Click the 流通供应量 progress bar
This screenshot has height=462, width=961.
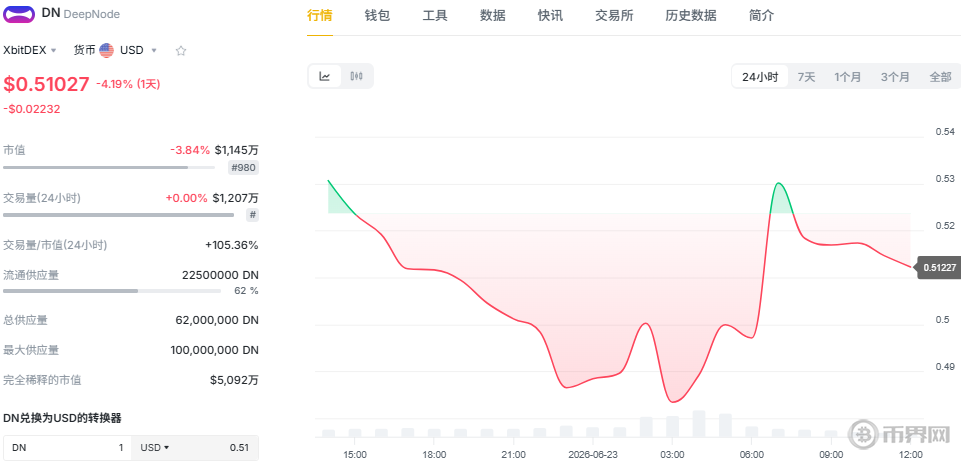112,290
